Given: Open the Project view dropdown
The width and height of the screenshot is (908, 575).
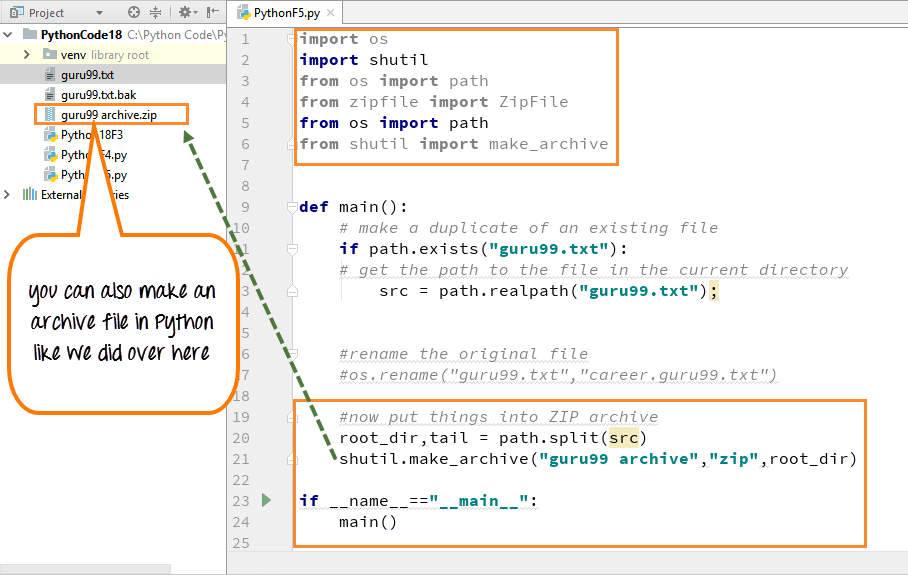Looking at the screenshot, I should pyautogui.click(x=98, y=13).
